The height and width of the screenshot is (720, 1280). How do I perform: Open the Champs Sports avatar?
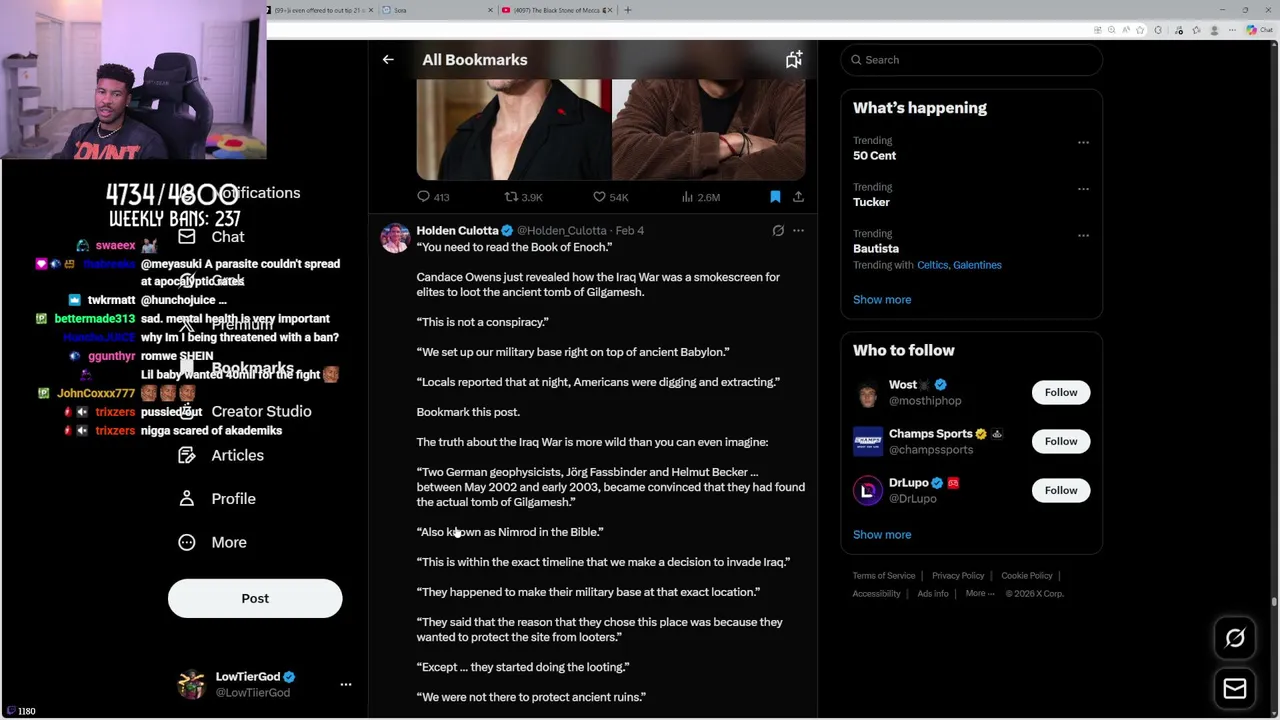tap(868, 441)
